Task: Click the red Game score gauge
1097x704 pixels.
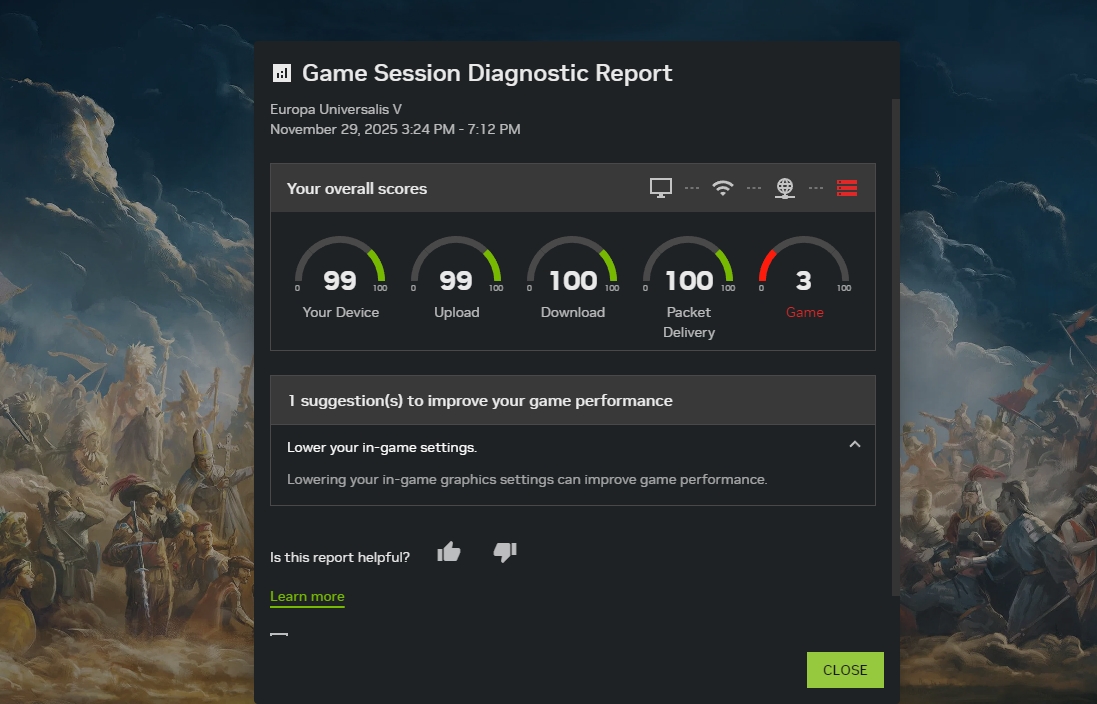Action: [805, 265]
